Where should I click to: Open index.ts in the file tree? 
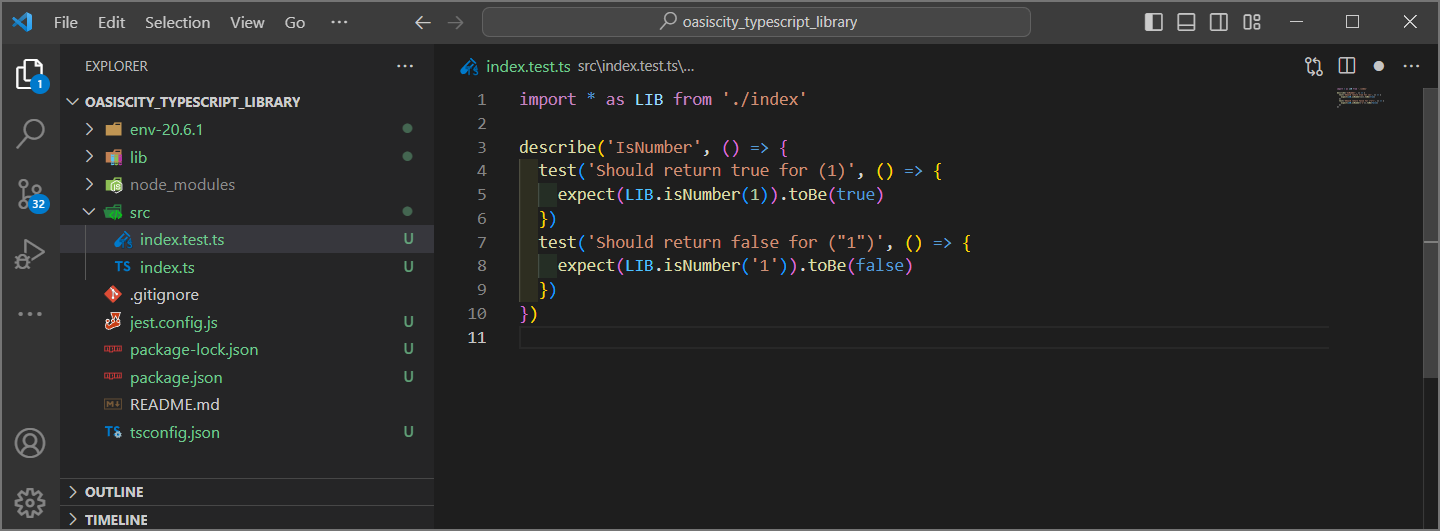[x=247, y=267]
